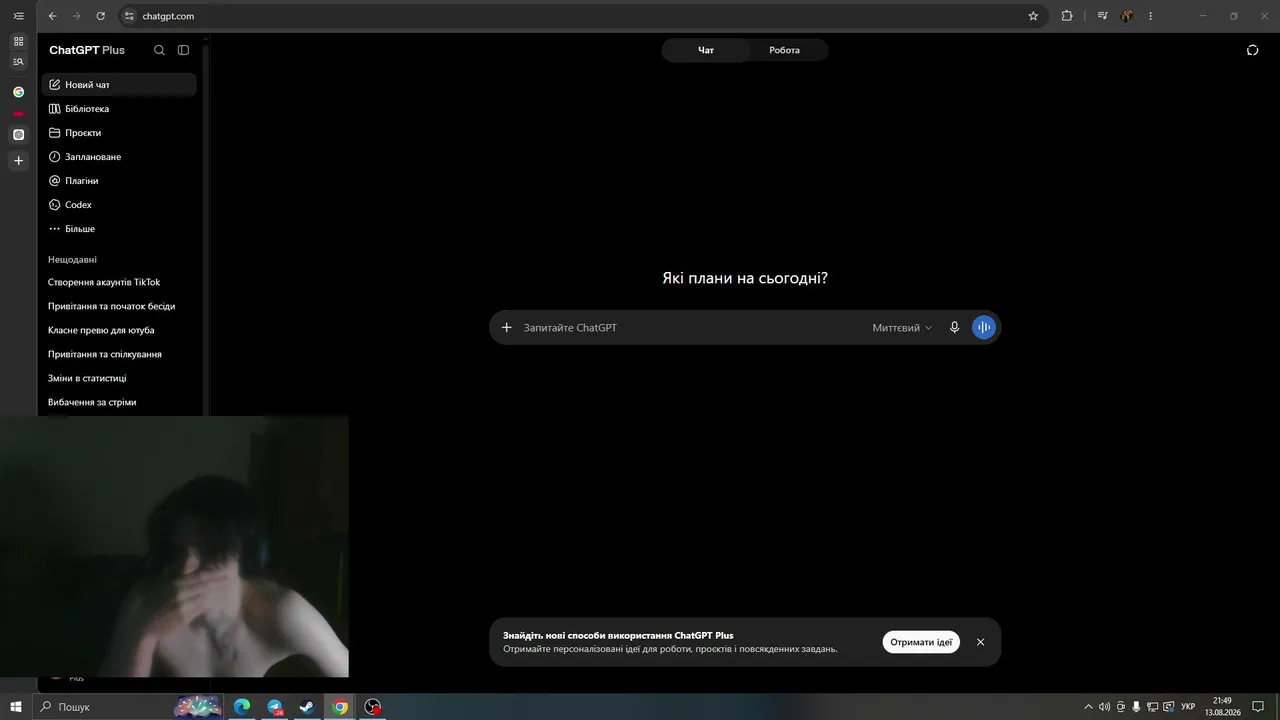This screenshot has width=1280, height=720.
Task: Click the tray microphone icon
Action: click(x=1136, y=707)
